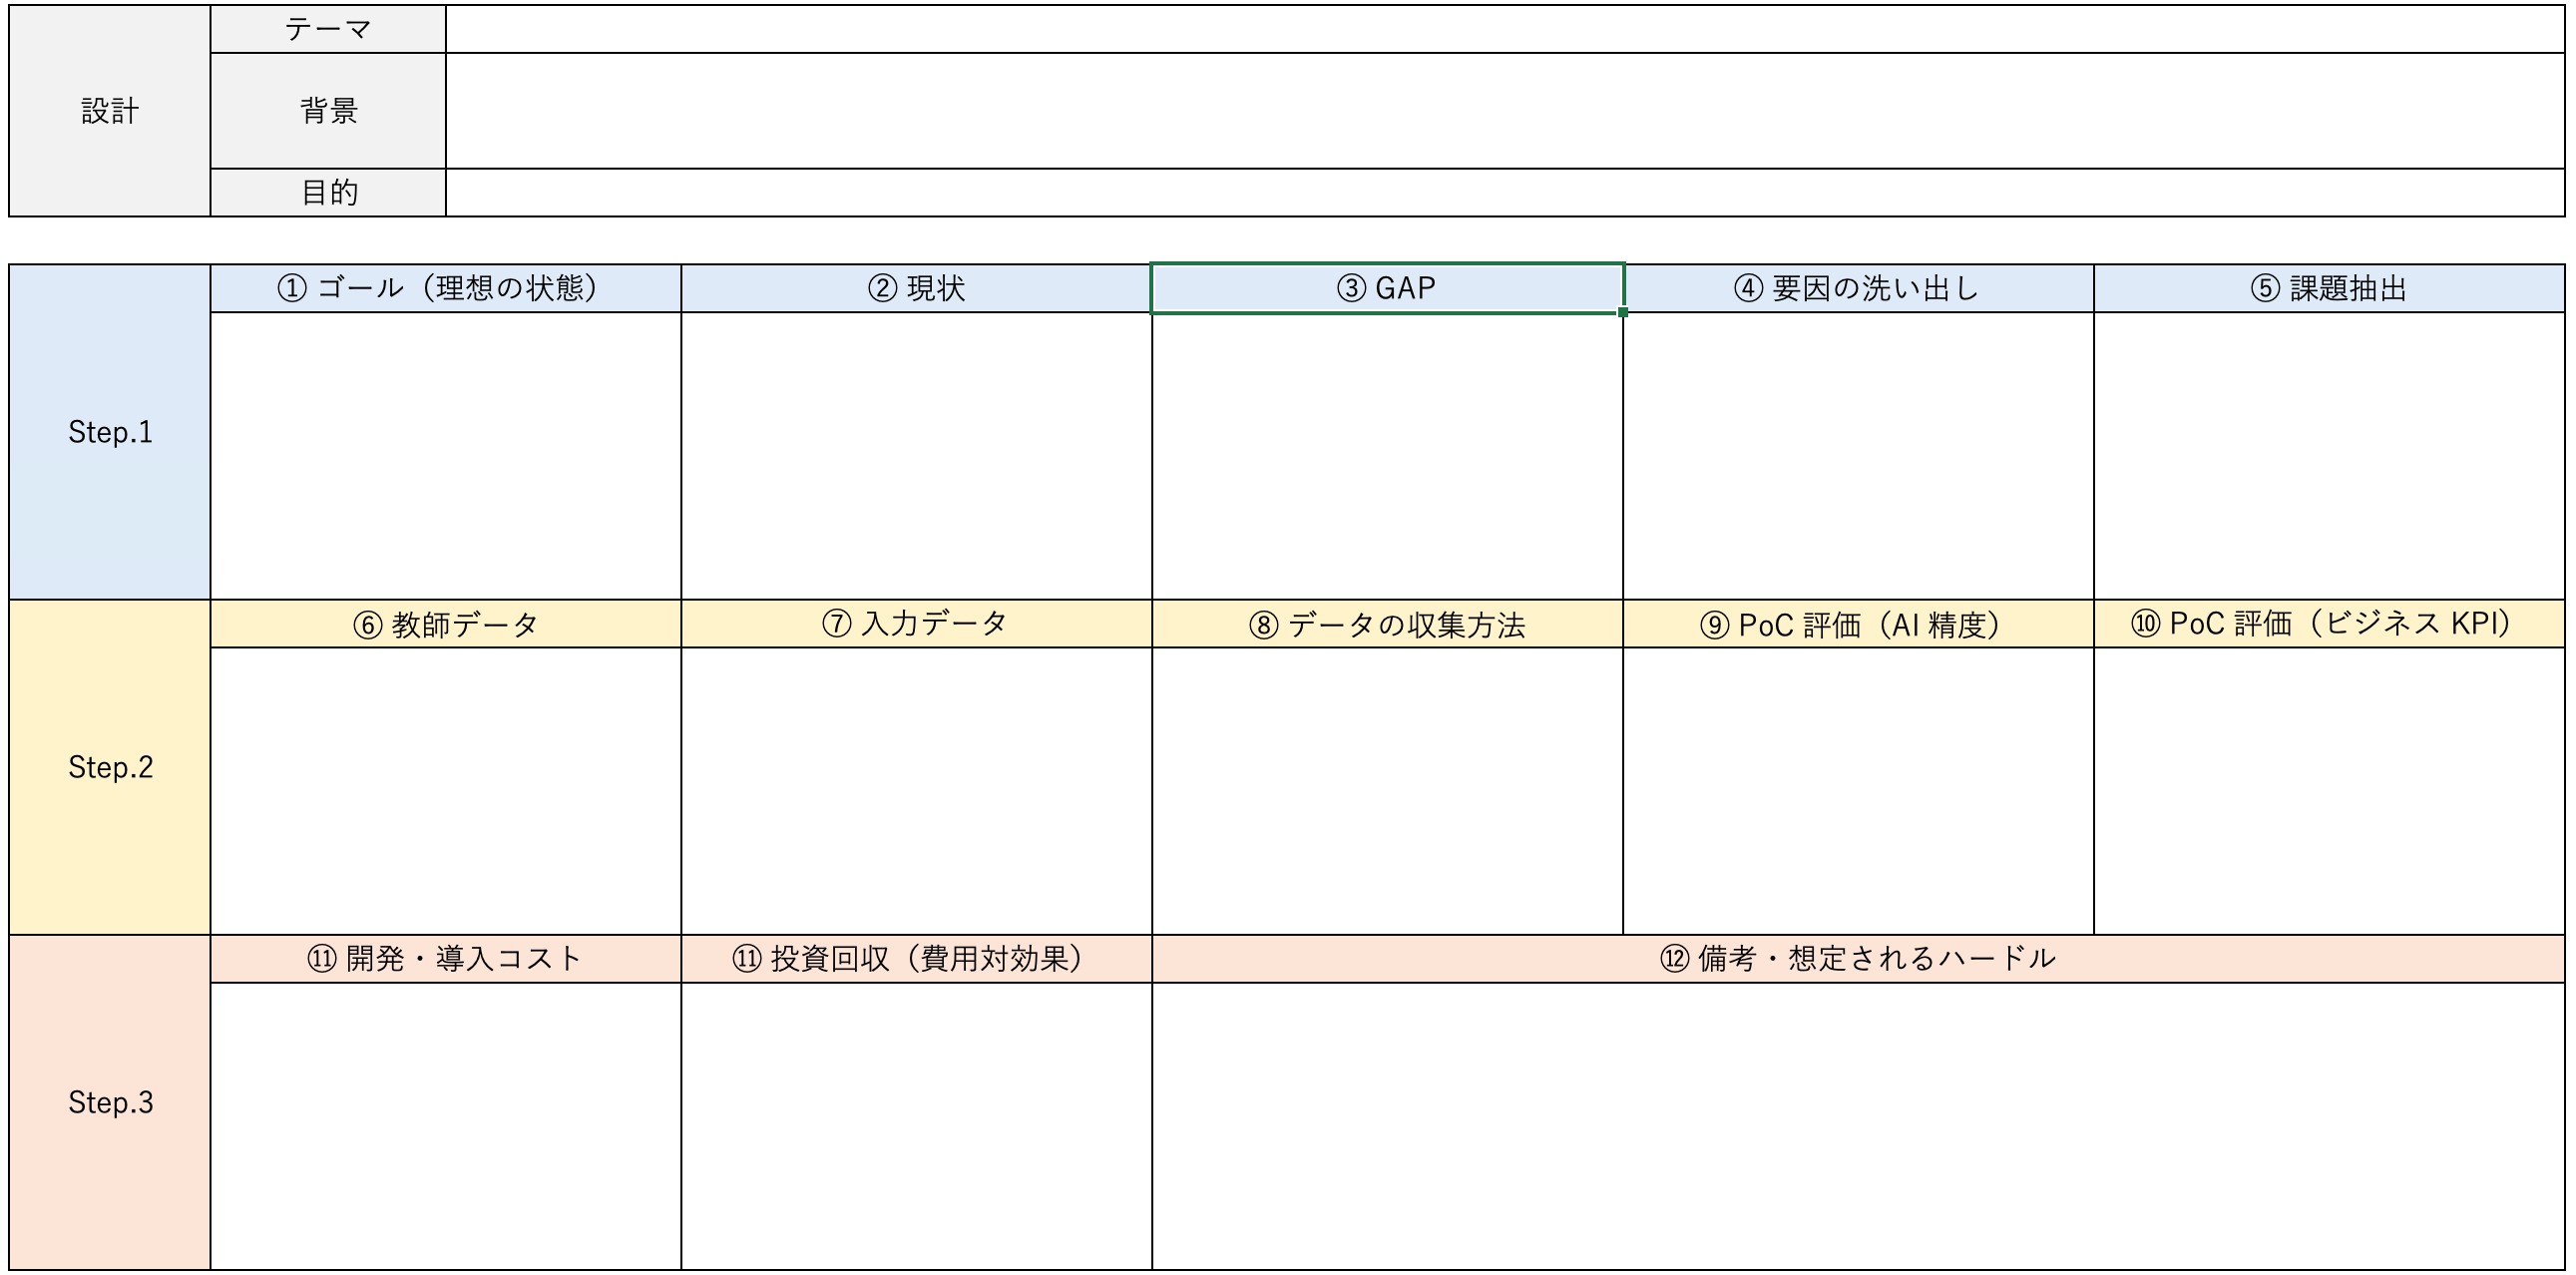2576x1275 pixels.
Task: Select the ② 現状 header cell
Action: point(916,289)
